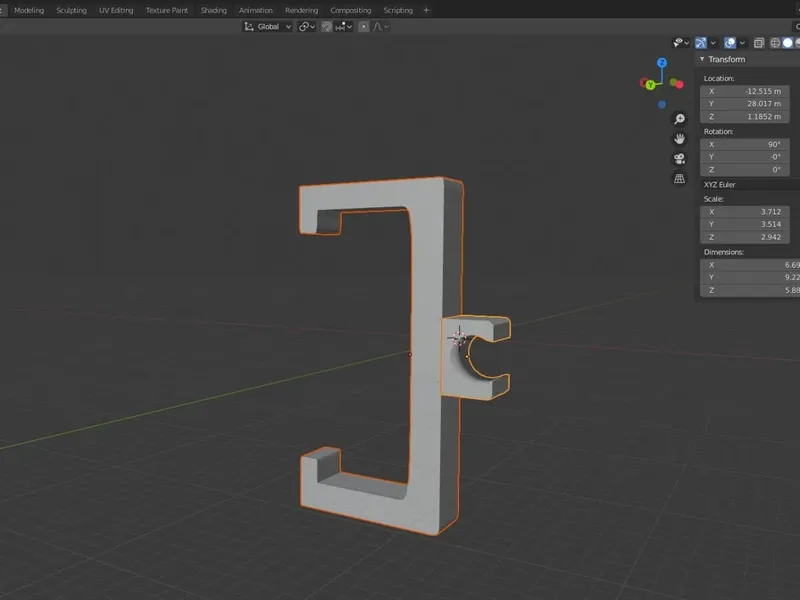Open the snapping options dropdown
This screenshot has width=800, height=600.
point(344,27)
